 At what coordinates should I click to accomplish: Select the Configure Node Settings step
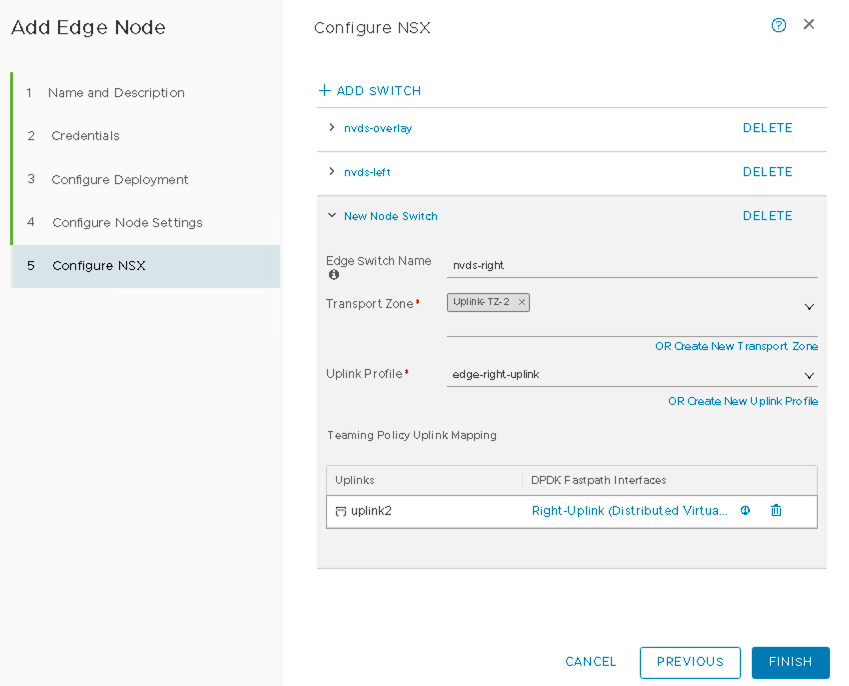[x=127, y=223]
